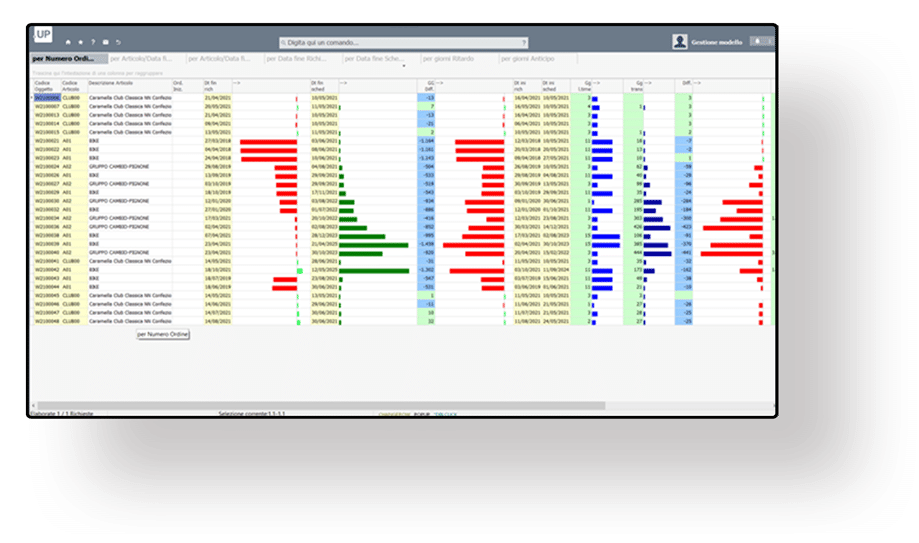Focus the 'Digita qui un comando' field
This screenshot has height=543, width=919.
click(x=400, y=43)
